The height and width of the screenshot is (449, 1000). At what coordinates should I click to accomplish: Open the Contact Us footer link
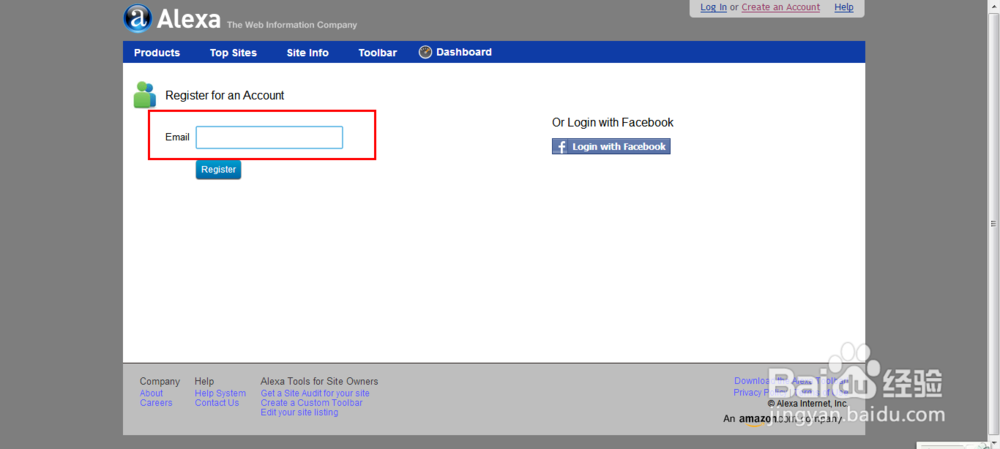(x=217, y=403)
